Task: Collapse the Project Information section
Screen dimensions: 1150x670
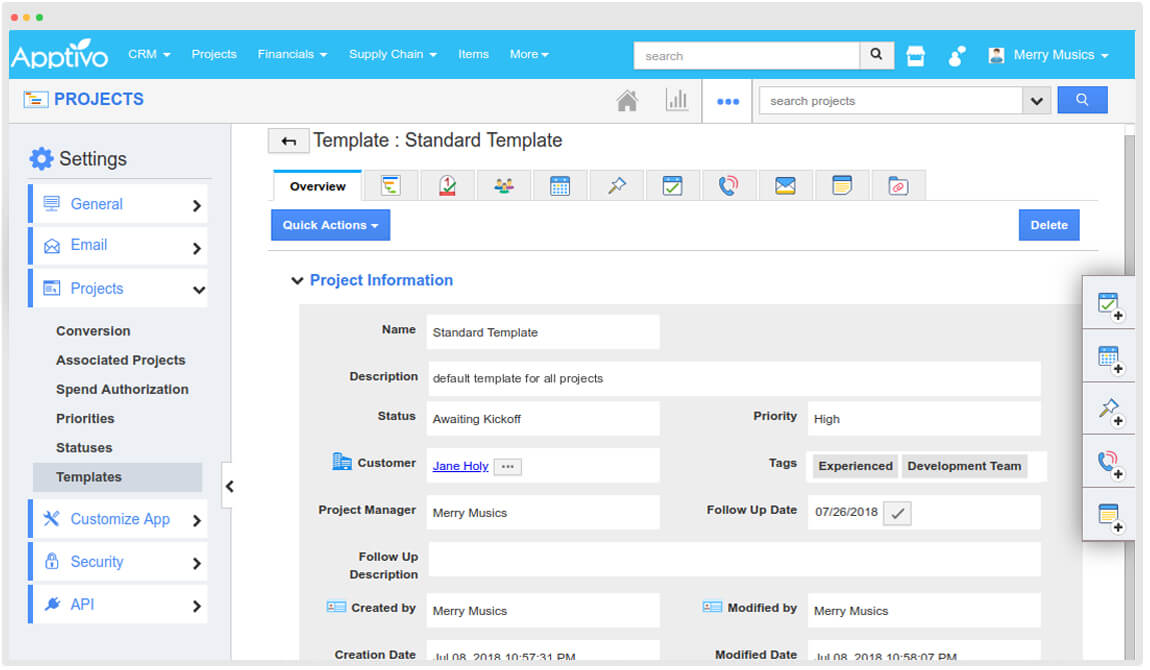Action: point(297,280)
